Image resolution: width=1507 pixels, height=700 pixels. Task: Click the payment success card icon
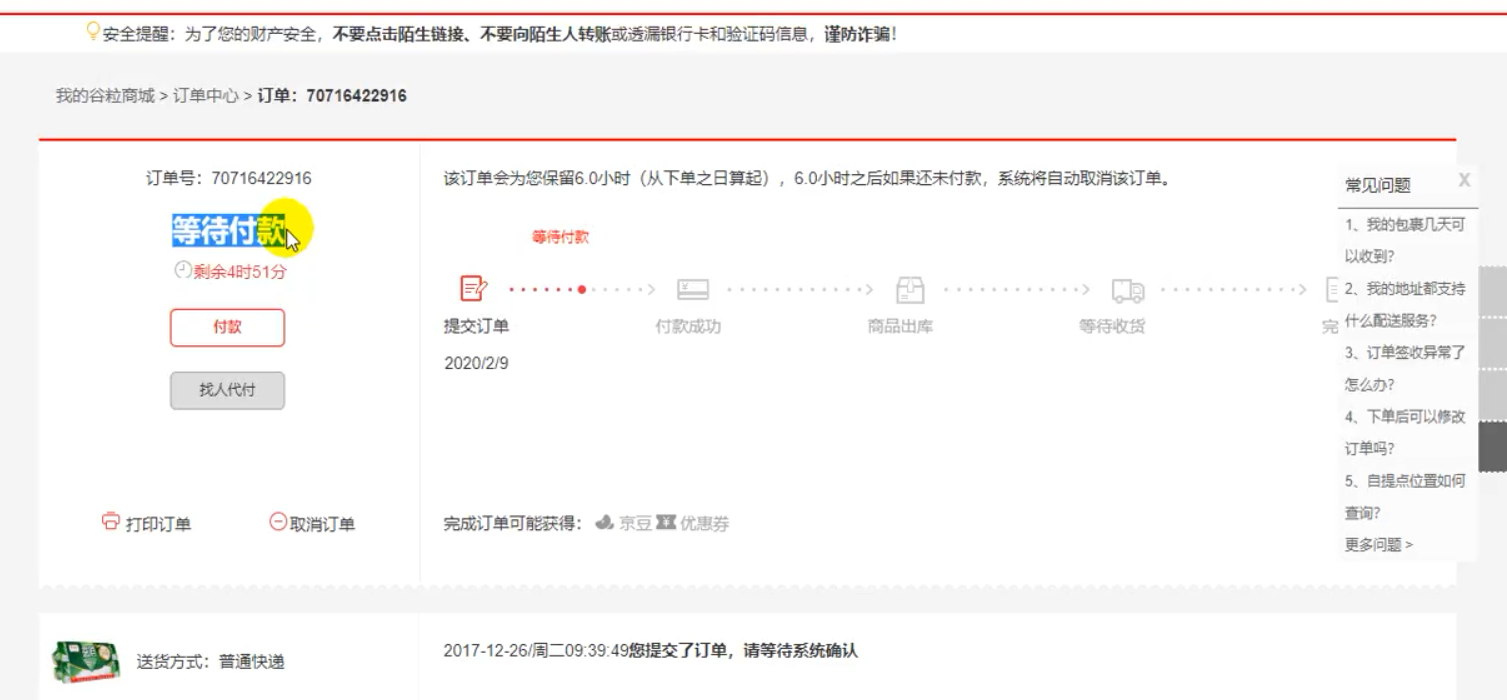692,290
